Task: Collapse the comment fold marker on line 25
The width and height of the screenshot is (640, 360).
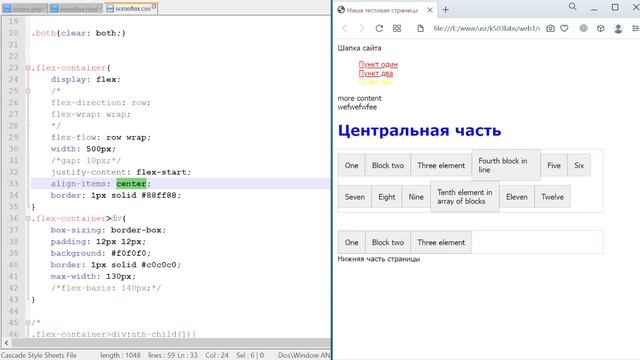Action: (x=28, y=91)
